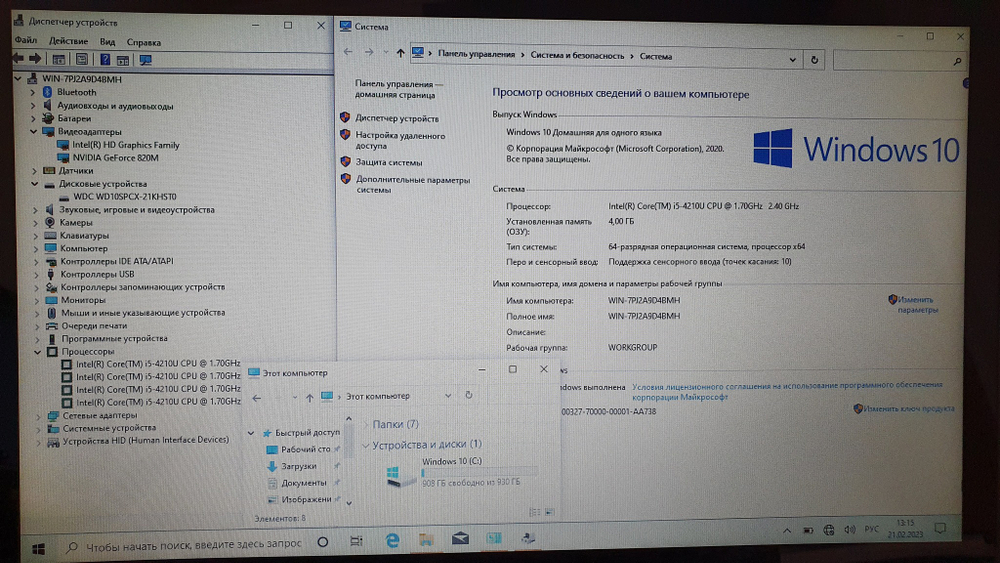
Task: Click search field in Система window
Action: tap(898, 61)
